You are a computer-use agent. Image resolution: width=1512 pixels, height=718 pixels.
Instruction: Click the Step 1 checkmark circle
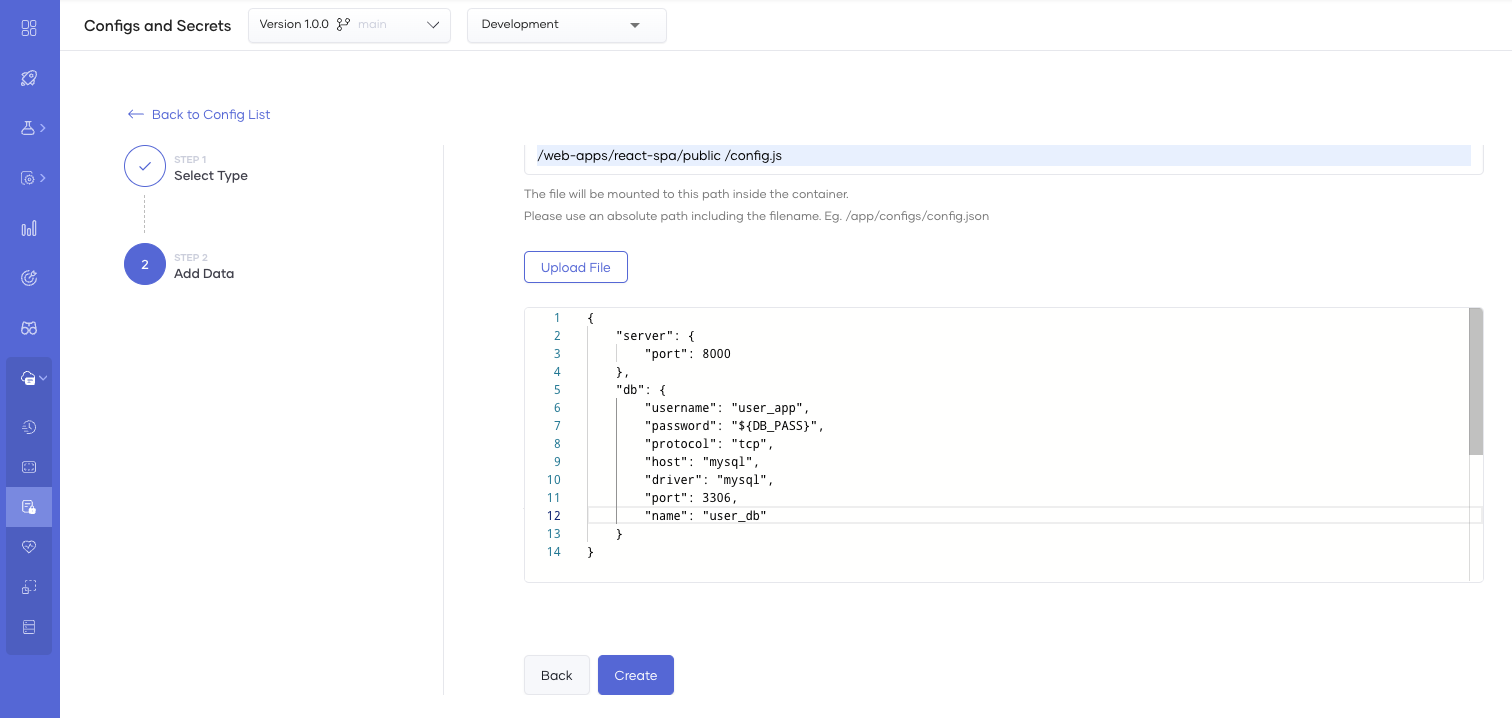point(145,166)
